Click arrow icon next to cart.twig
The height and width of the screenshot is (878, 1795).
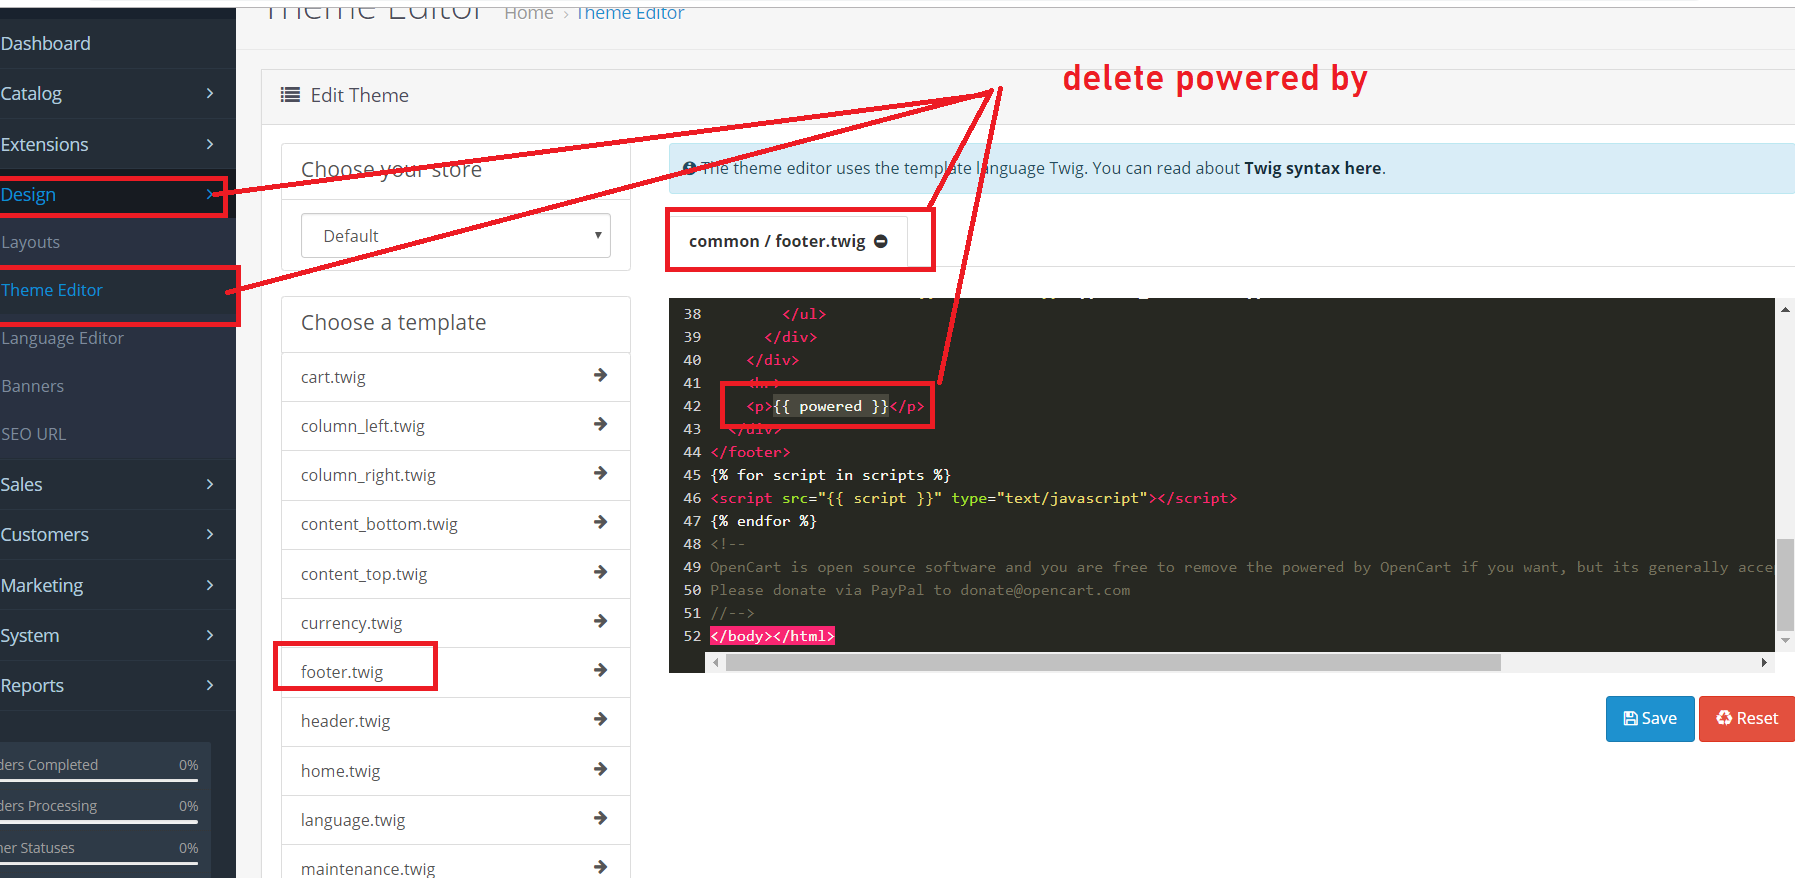(600, 375)
